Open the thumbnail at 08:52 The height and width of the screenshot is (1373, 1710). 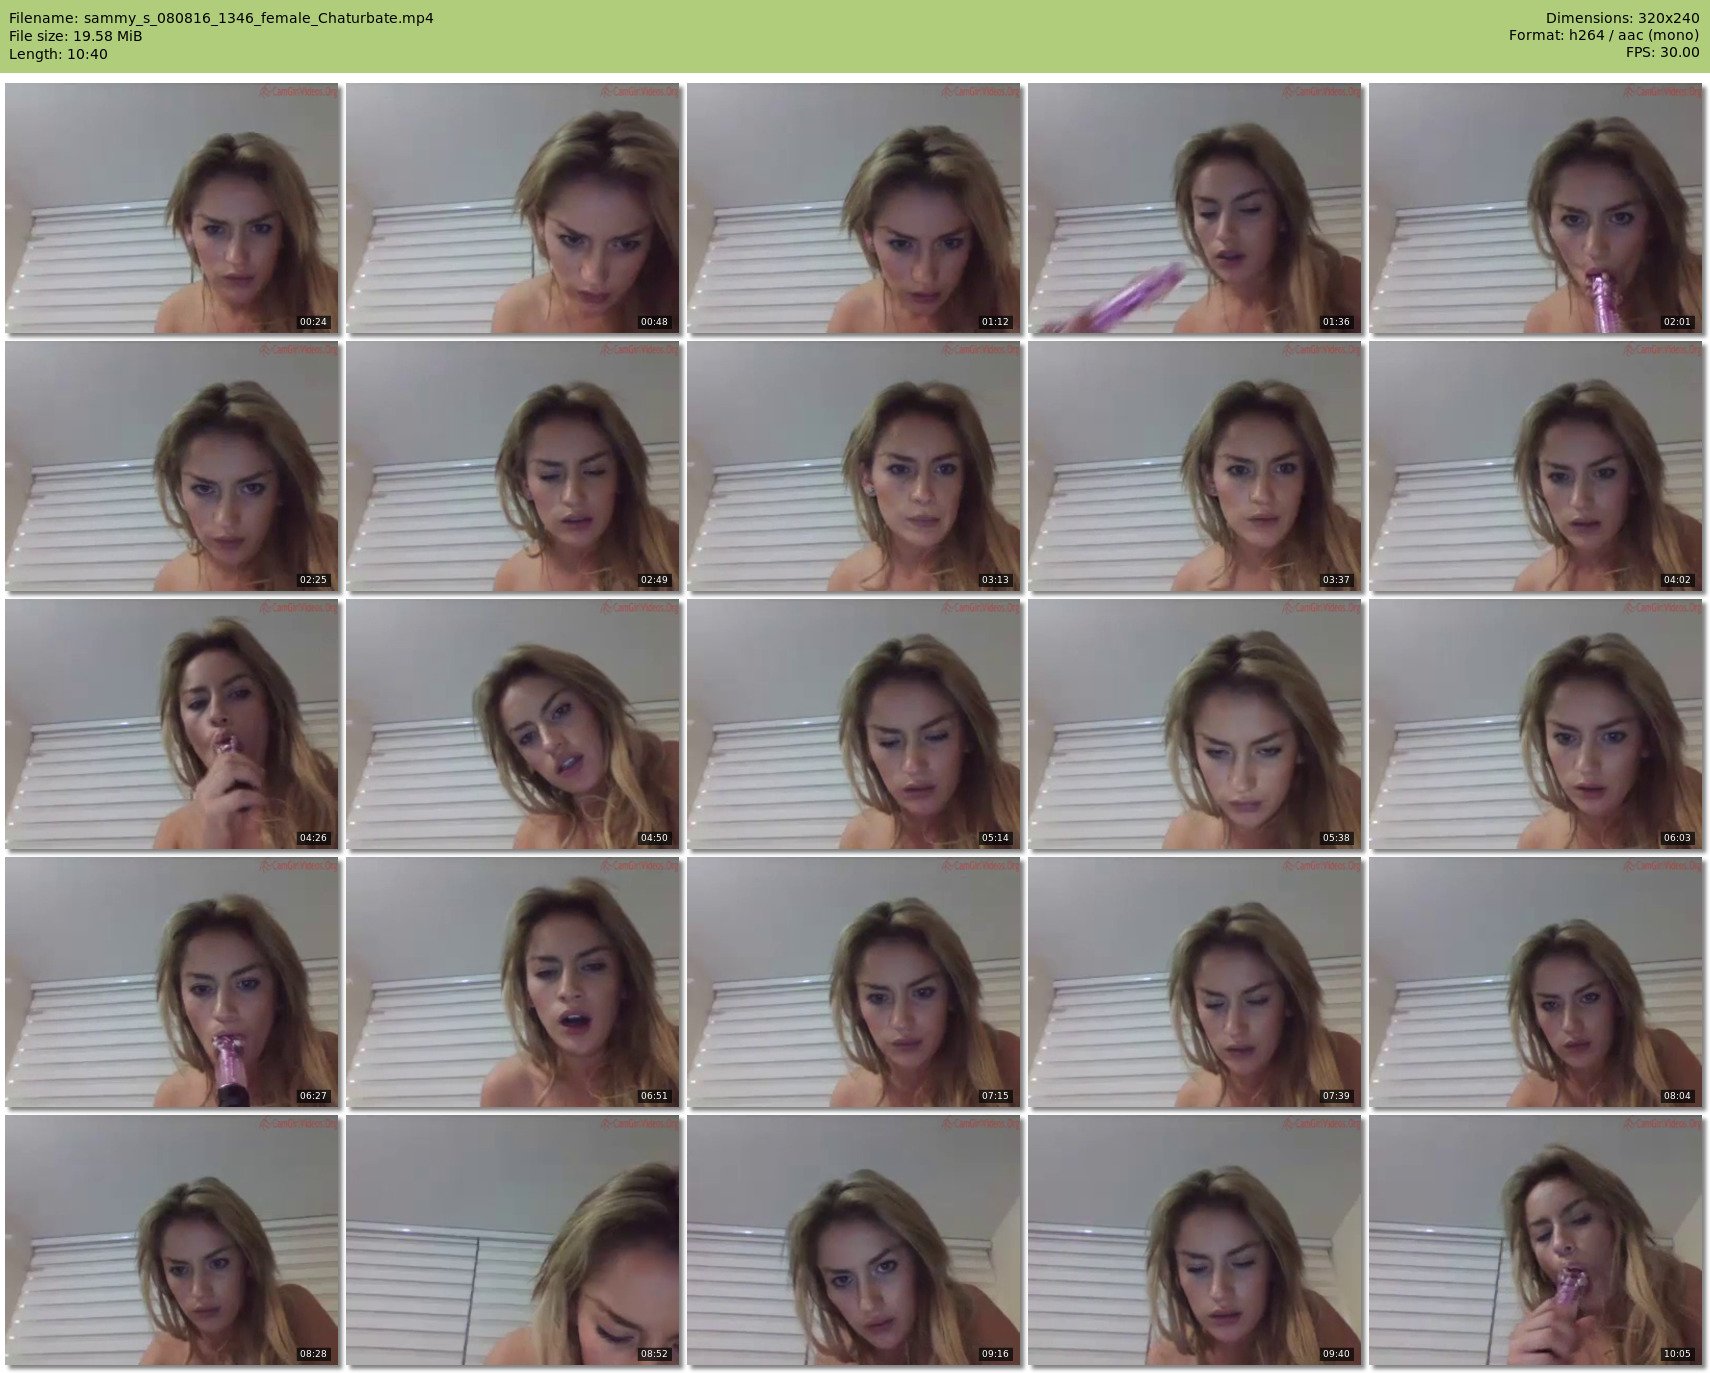pyautogui.click(x=513, y=1240)
